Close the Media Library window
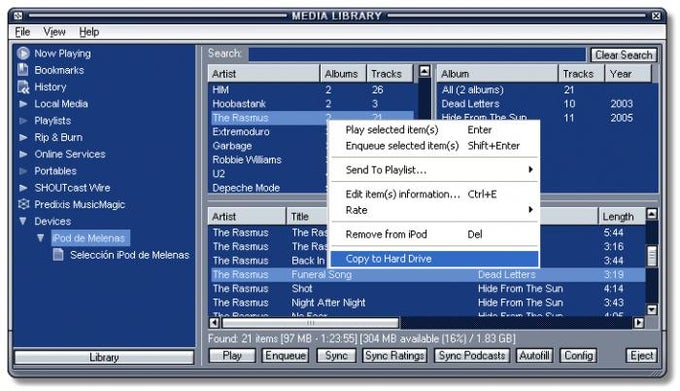The width and height of the screenshot is (680, 391). 656,16
